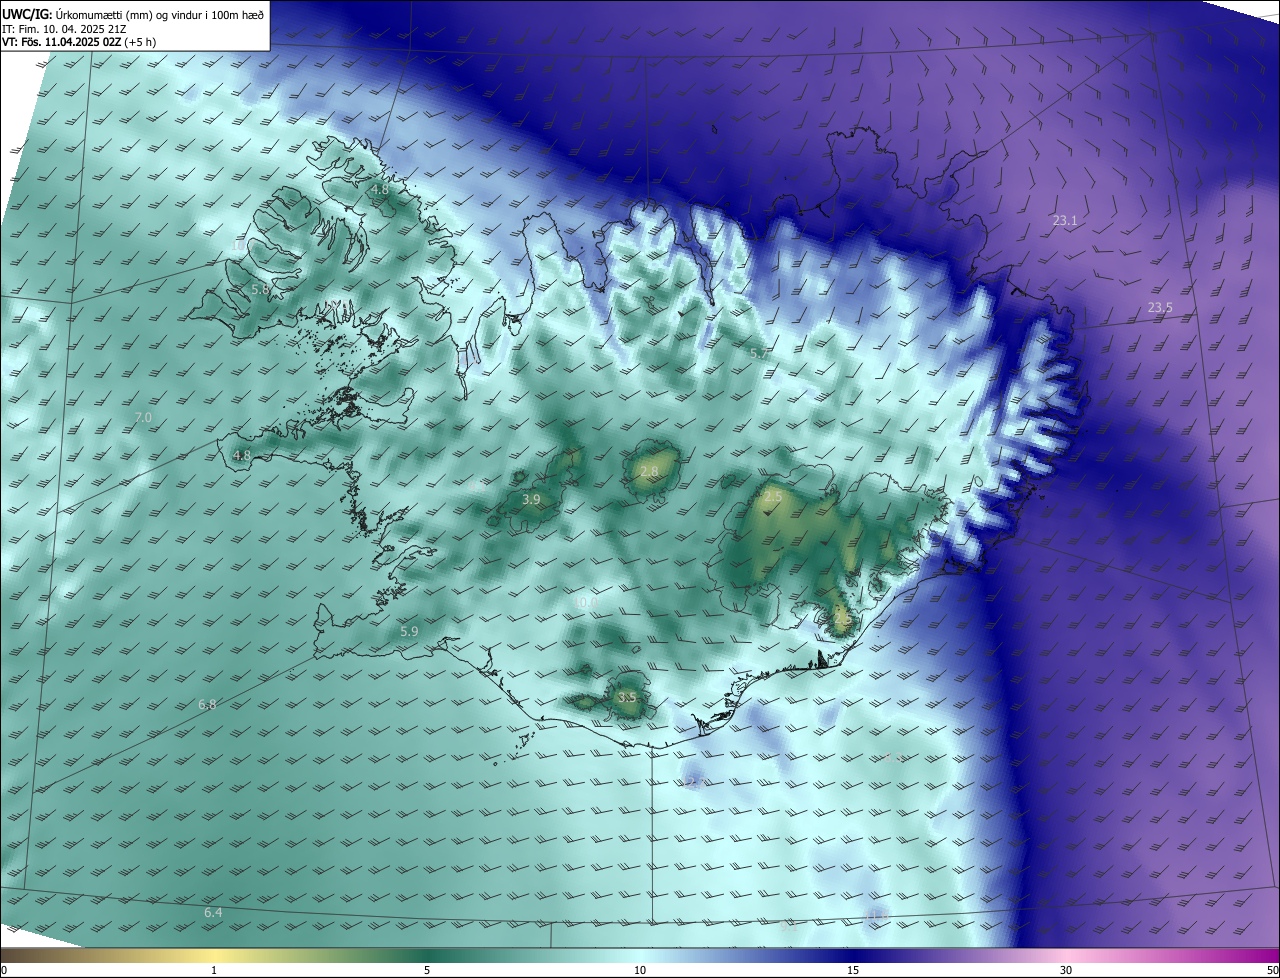Select the 23.5 value label offshore
1280x978 pixels.
pos(1160,308)
